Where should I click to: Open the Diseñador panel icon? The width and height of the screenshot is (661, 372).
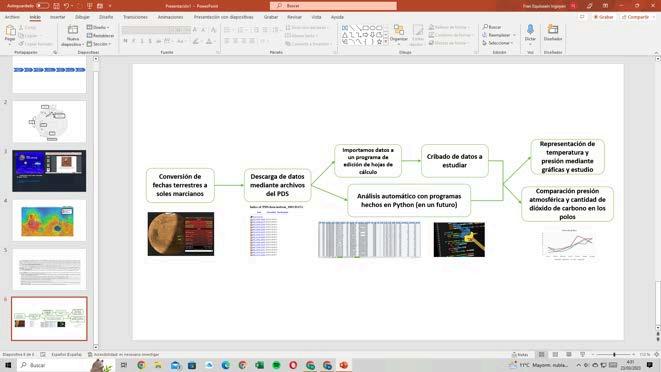(x=553, y=33)
